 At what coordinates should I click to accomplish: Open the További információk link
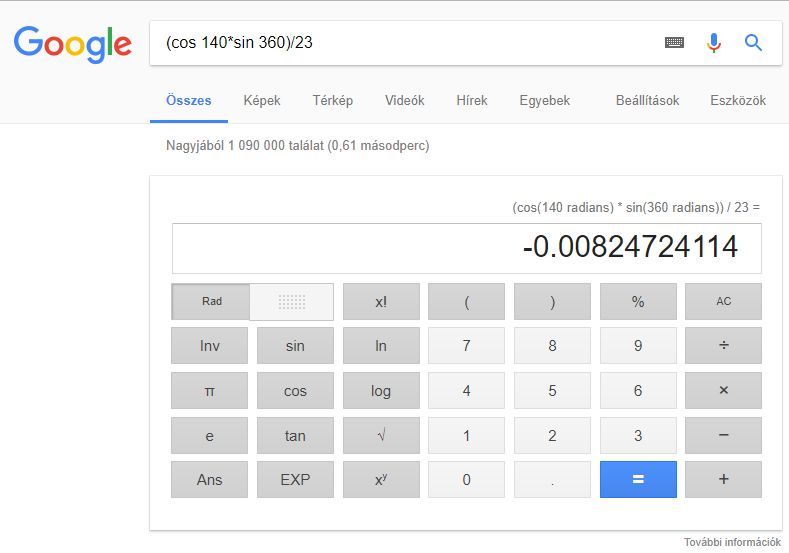[731, 542]
